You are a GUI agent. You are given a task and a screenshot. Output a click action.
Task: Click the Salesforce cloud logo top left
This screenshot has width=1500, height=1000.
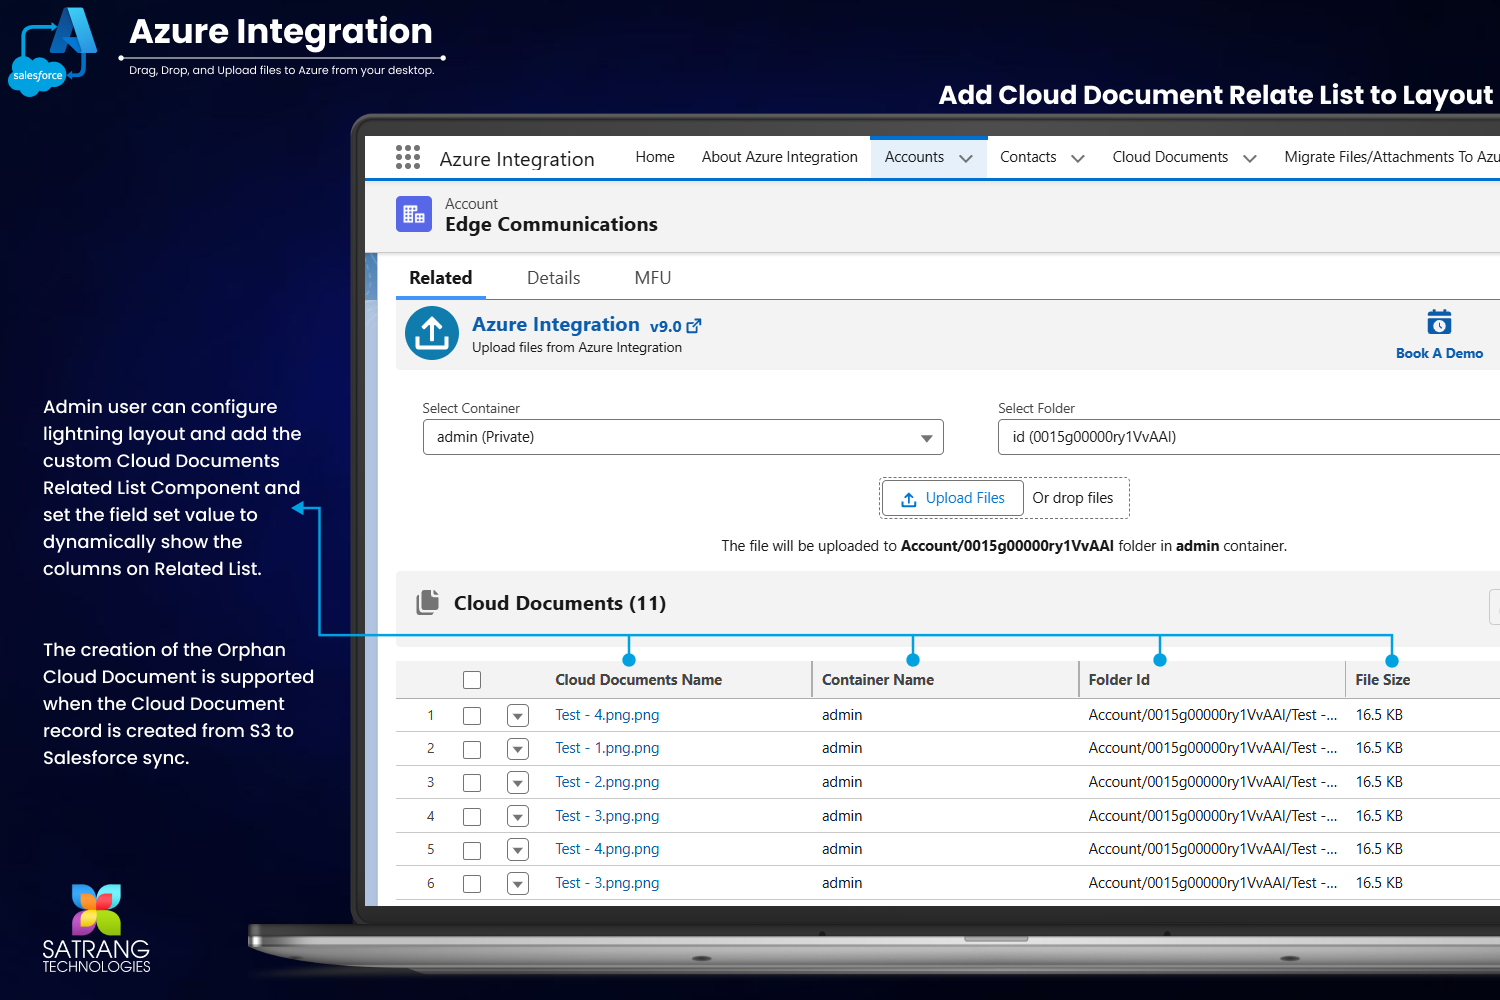(x=38, y=73)
